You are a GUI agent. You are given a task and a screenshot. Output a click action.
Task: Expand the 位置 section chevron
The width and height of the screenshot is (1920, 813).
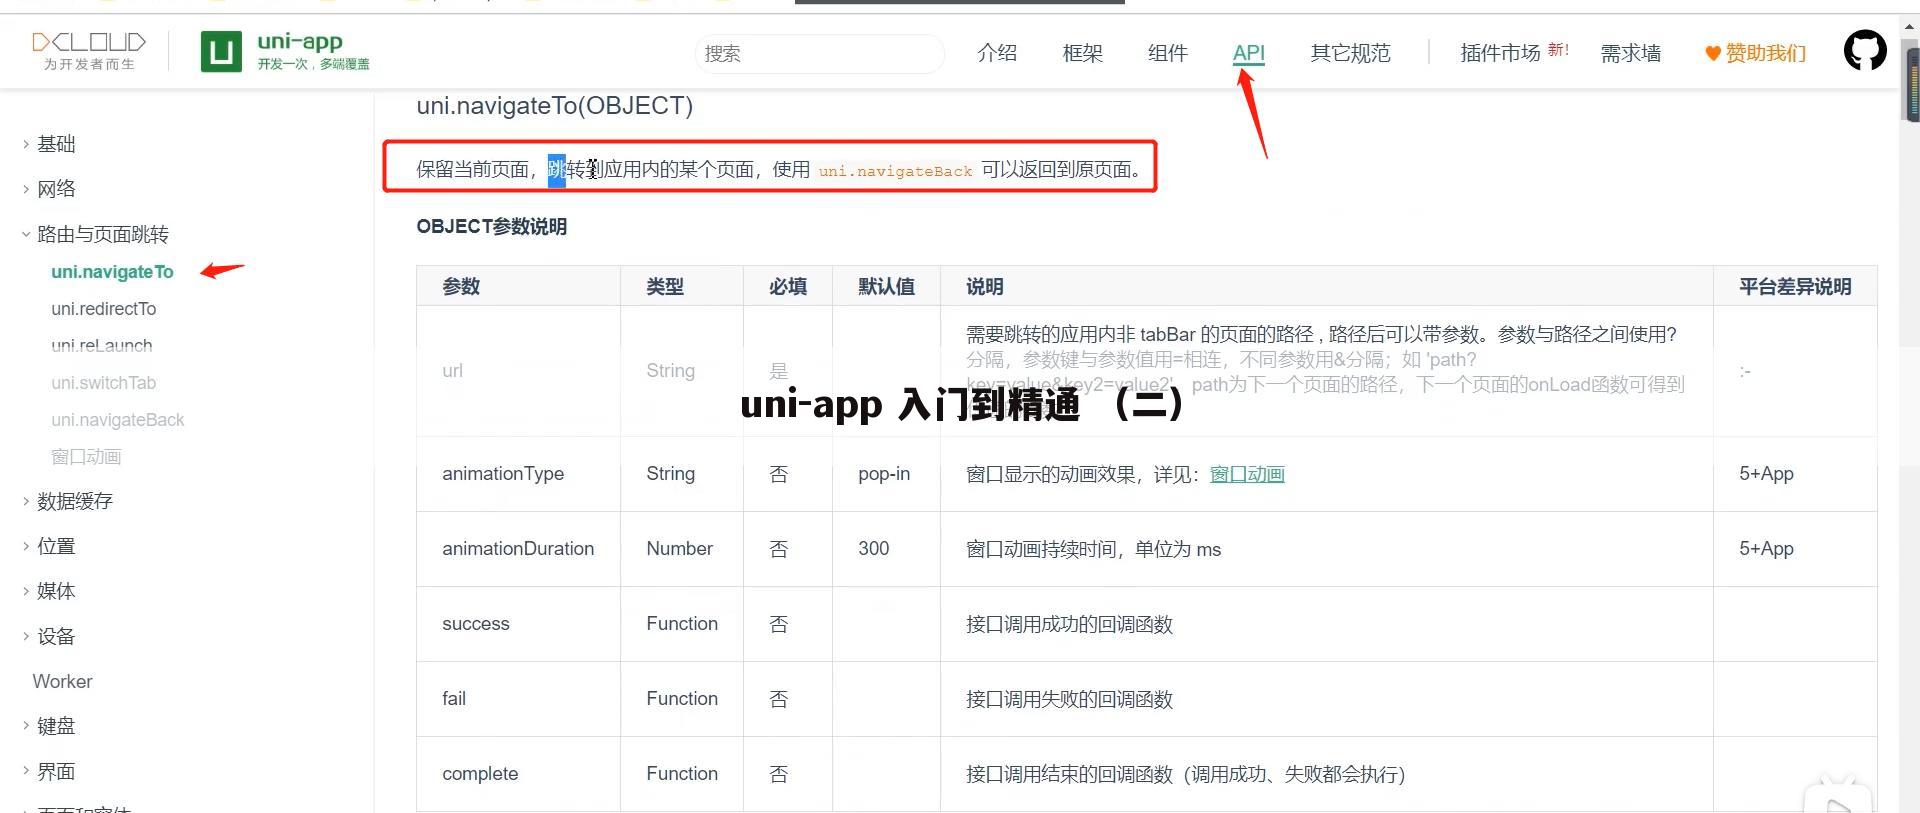coord(25,546)
